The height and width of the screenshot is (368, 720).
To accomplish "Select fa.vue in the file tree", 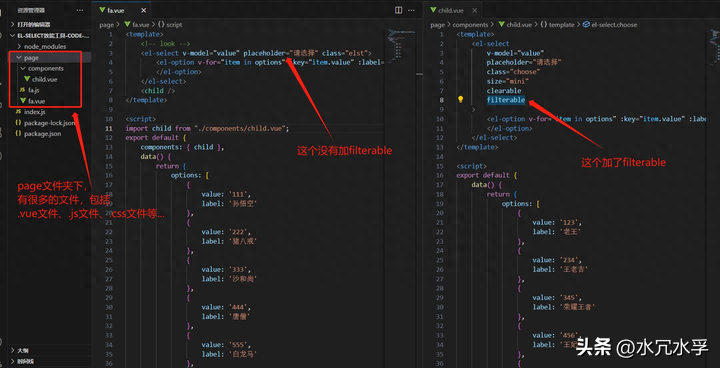I will click(36, 101).
